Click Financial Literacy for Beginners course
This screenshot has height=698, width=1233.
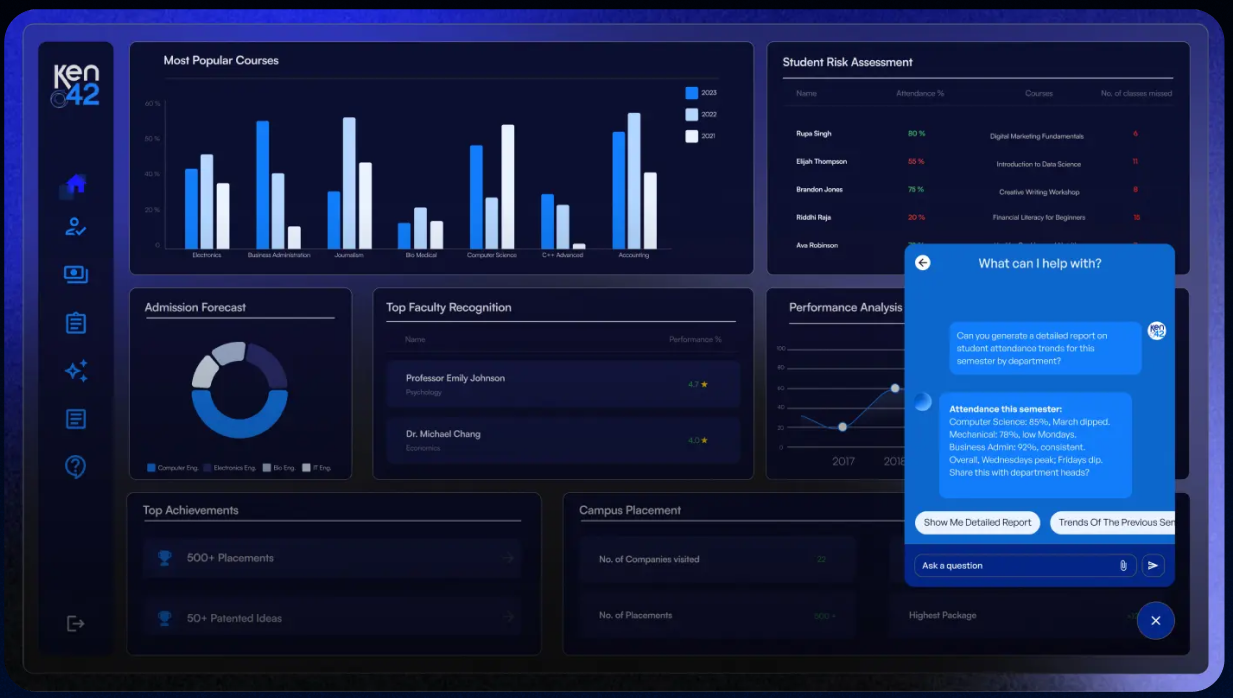1038,217
